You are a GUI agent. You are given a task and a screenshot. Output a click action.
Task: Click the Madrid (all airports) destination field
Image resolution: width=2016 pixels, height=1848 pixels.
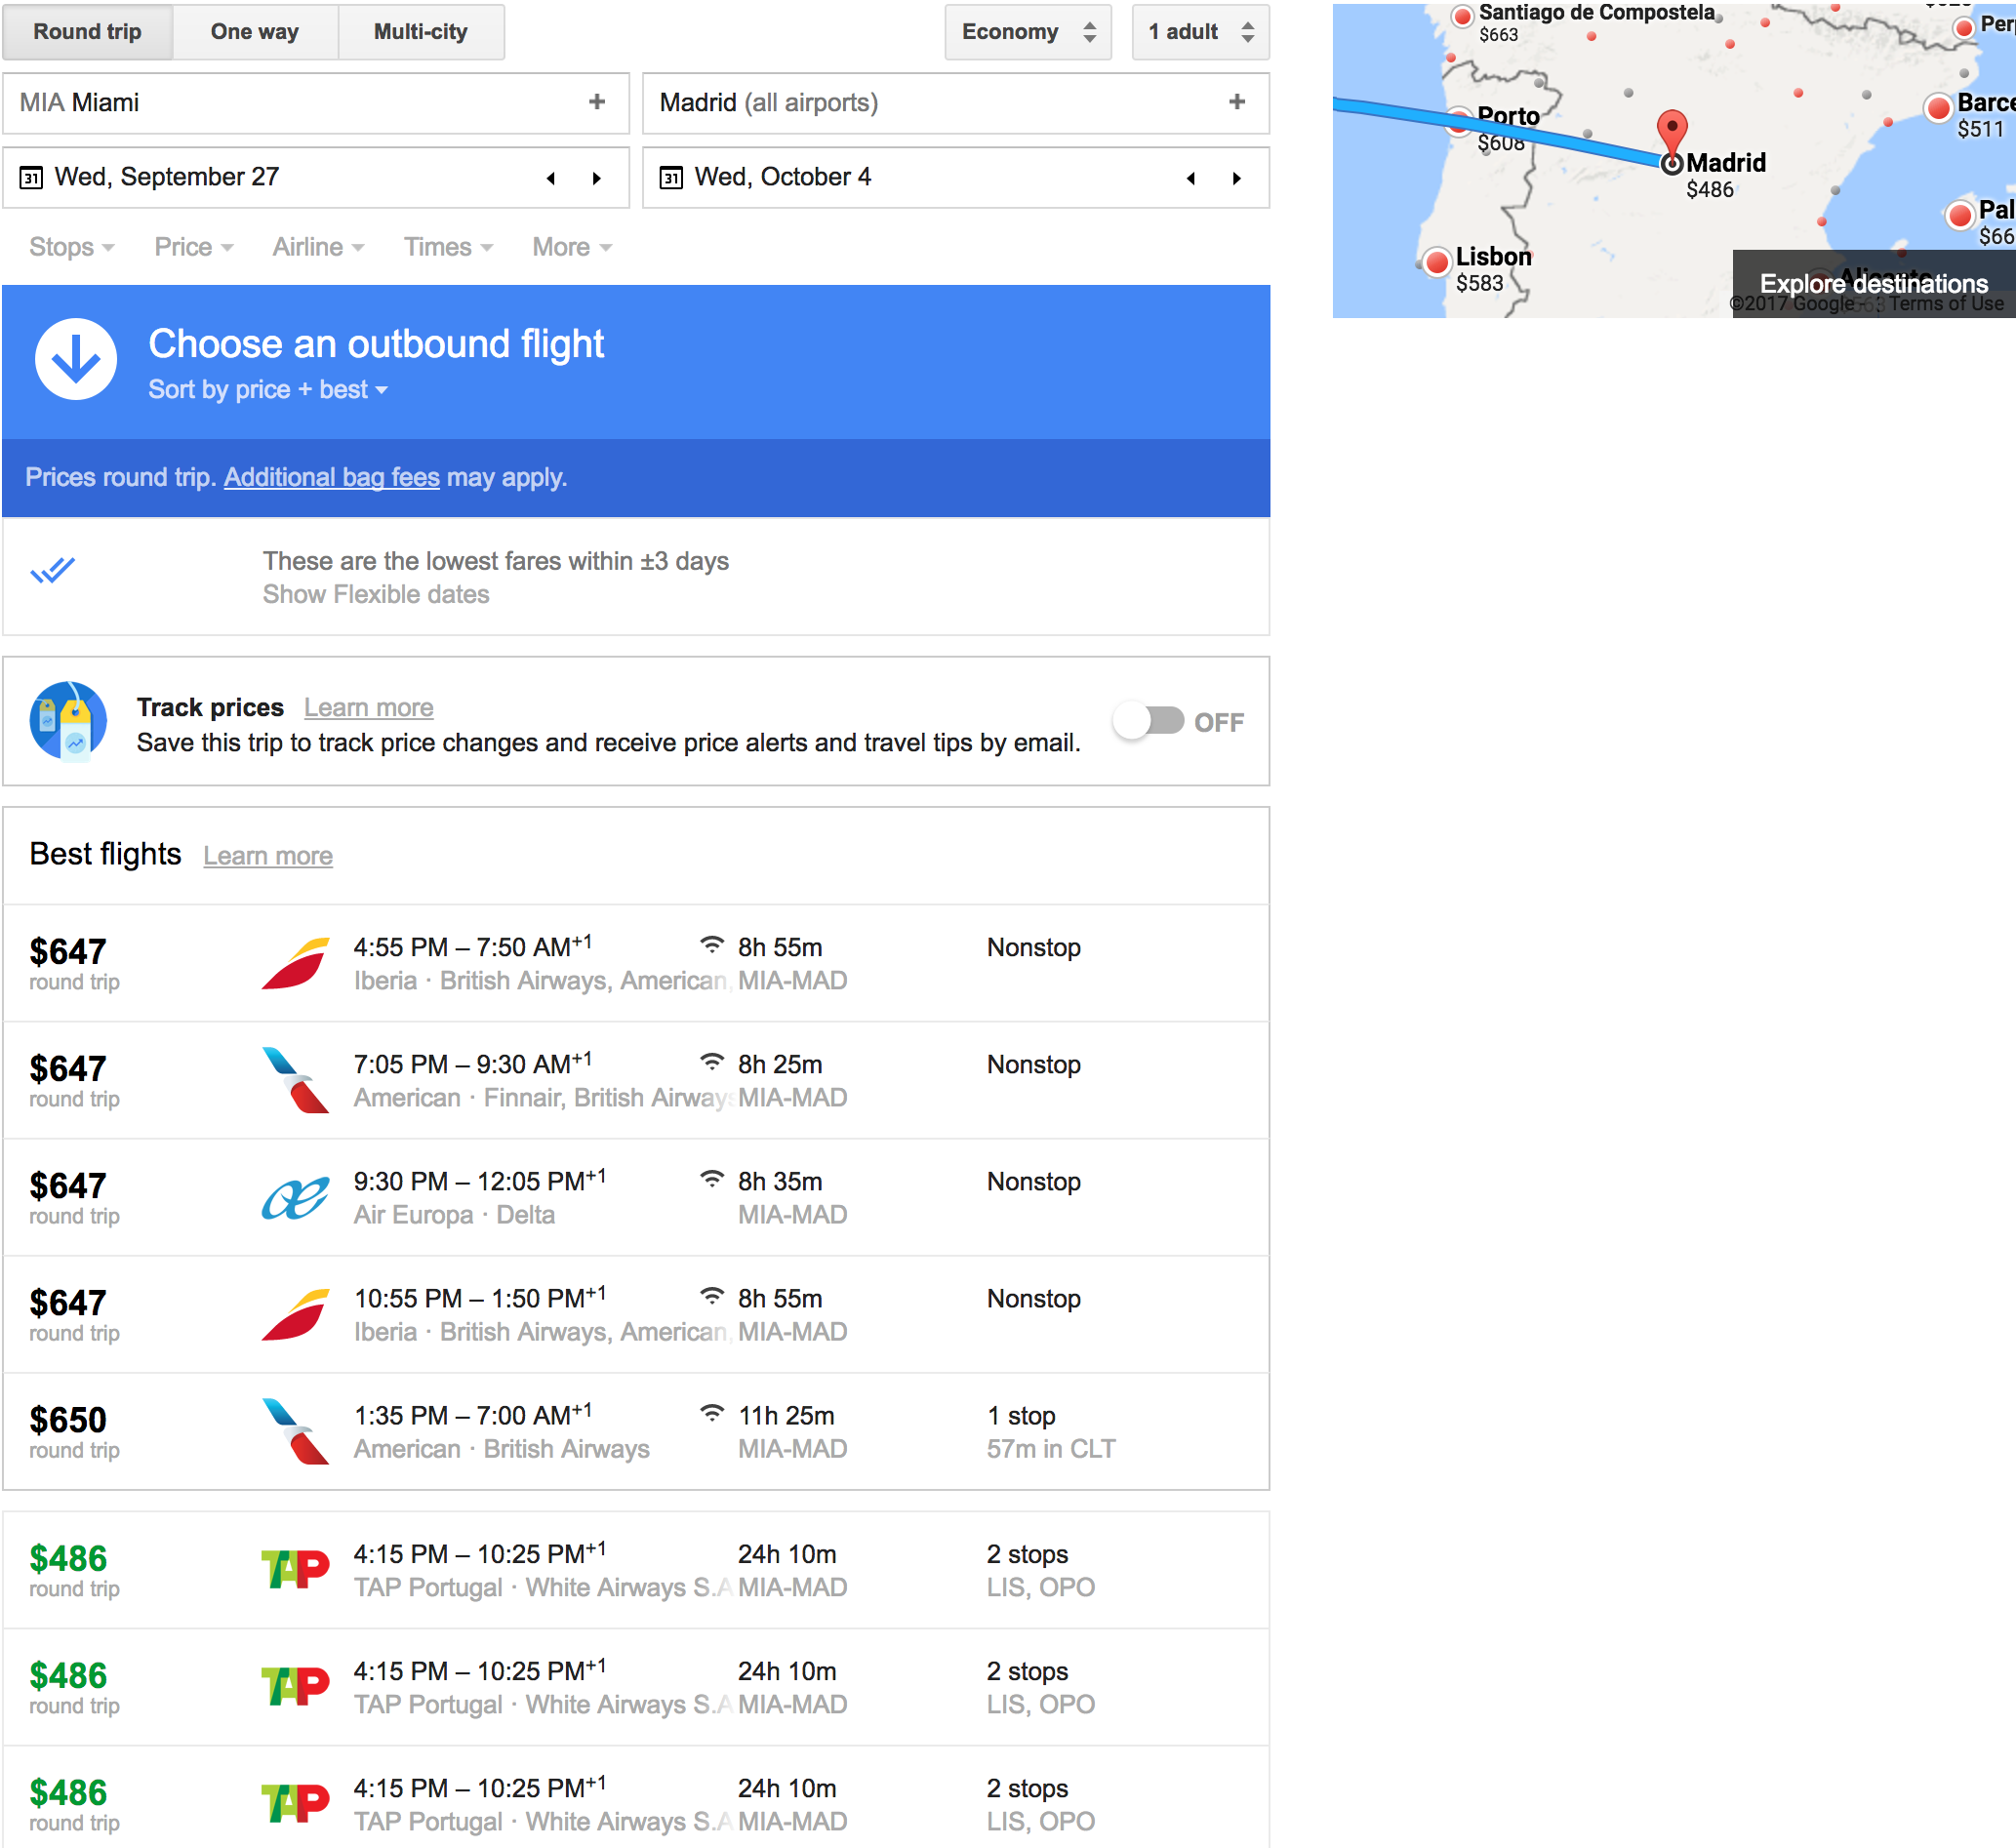[956, 103]
